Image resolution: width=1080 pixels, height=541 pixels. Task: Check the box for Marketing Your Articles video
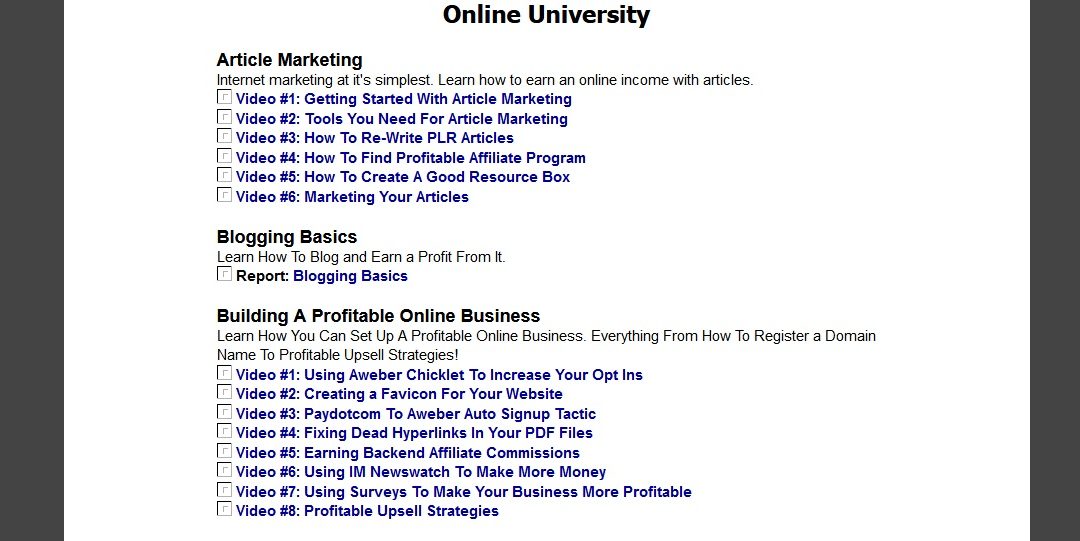pos(225,195)
